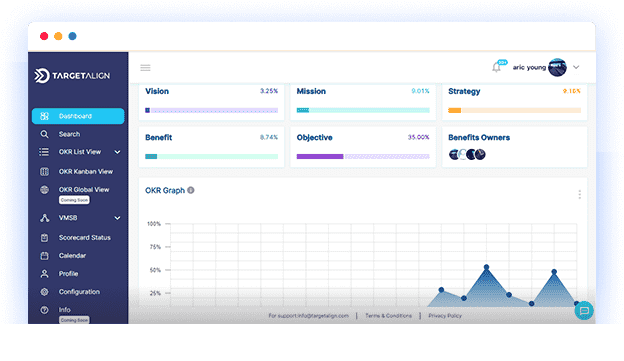Open OKR Graph three-dot options menu
Image resolution: width=624 pixels, height=361 pixels.
click(579, 194)
